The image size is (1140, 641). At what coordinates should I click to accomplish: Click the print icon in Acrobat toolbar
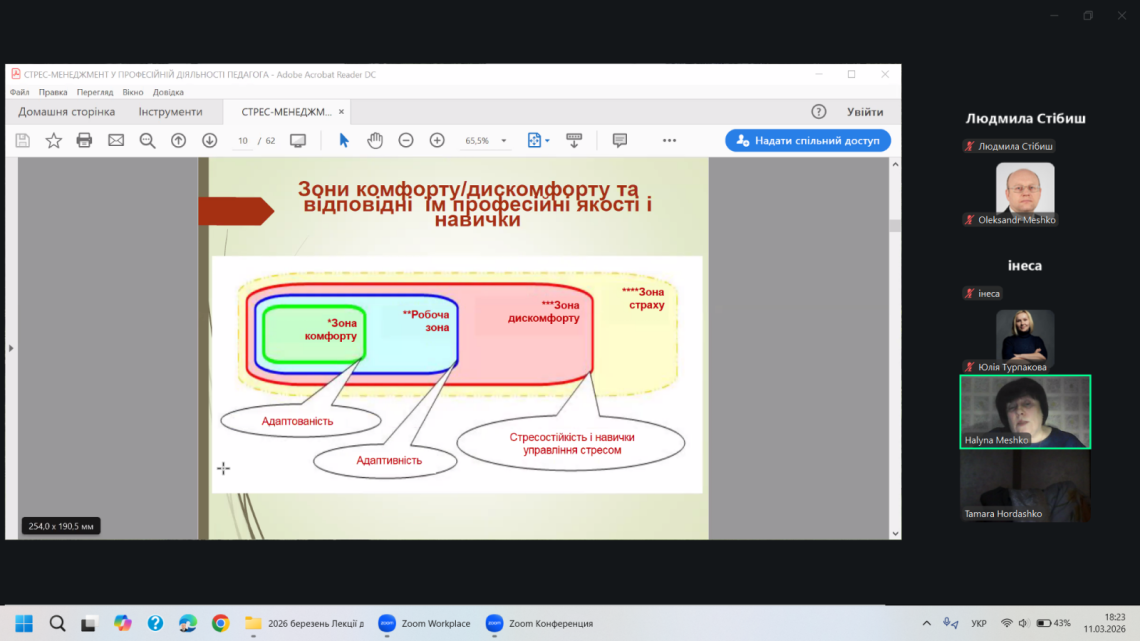coord(85,141)
